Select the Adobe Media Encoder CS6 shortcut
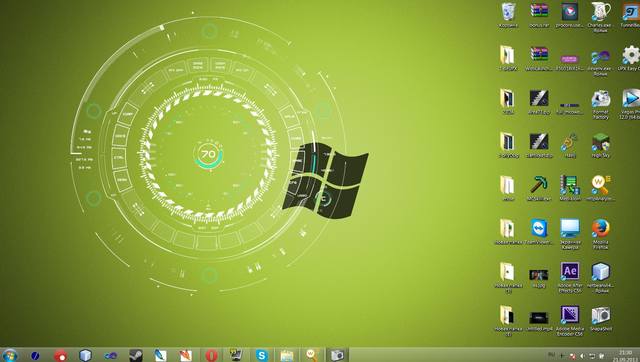 point(570,321)
